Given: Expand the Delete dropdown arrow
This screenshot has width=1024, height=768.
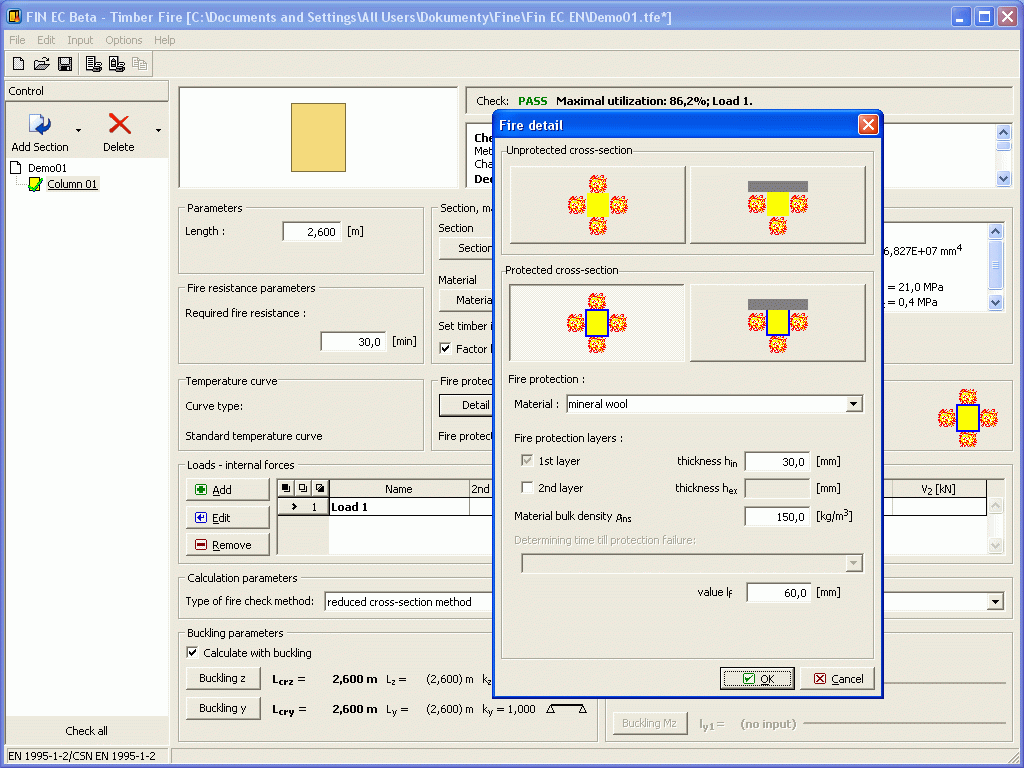Looking at the screenshot, I should point(158,130).
